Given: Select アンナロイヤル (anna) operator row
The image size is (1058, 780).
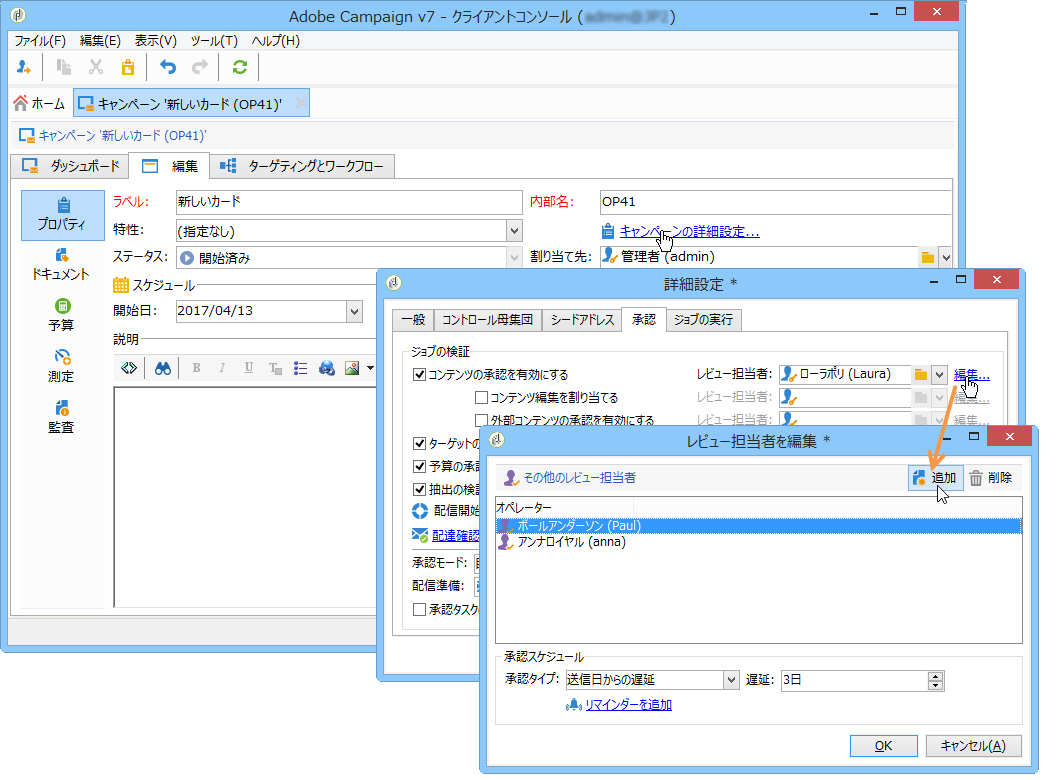Looking at the screenshot, I should [758, 542].
